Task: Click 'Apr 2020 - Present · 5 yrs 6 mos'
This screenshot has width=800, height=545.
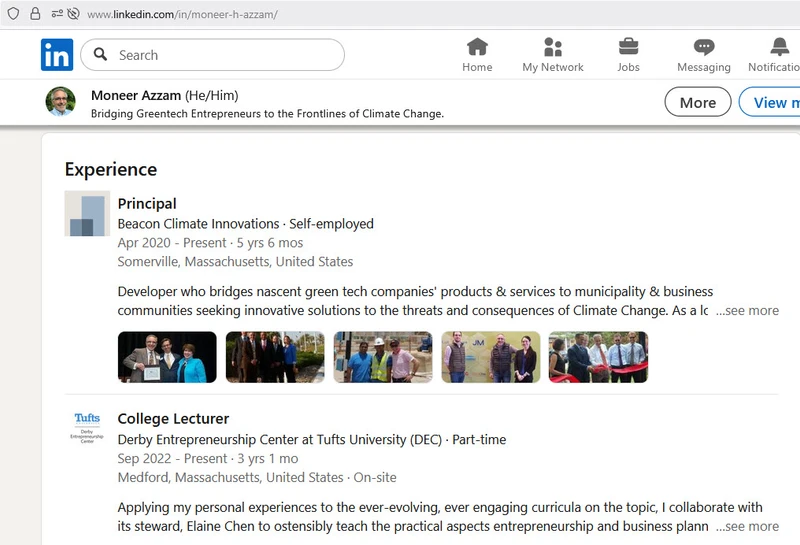Action: pos(210,243)
